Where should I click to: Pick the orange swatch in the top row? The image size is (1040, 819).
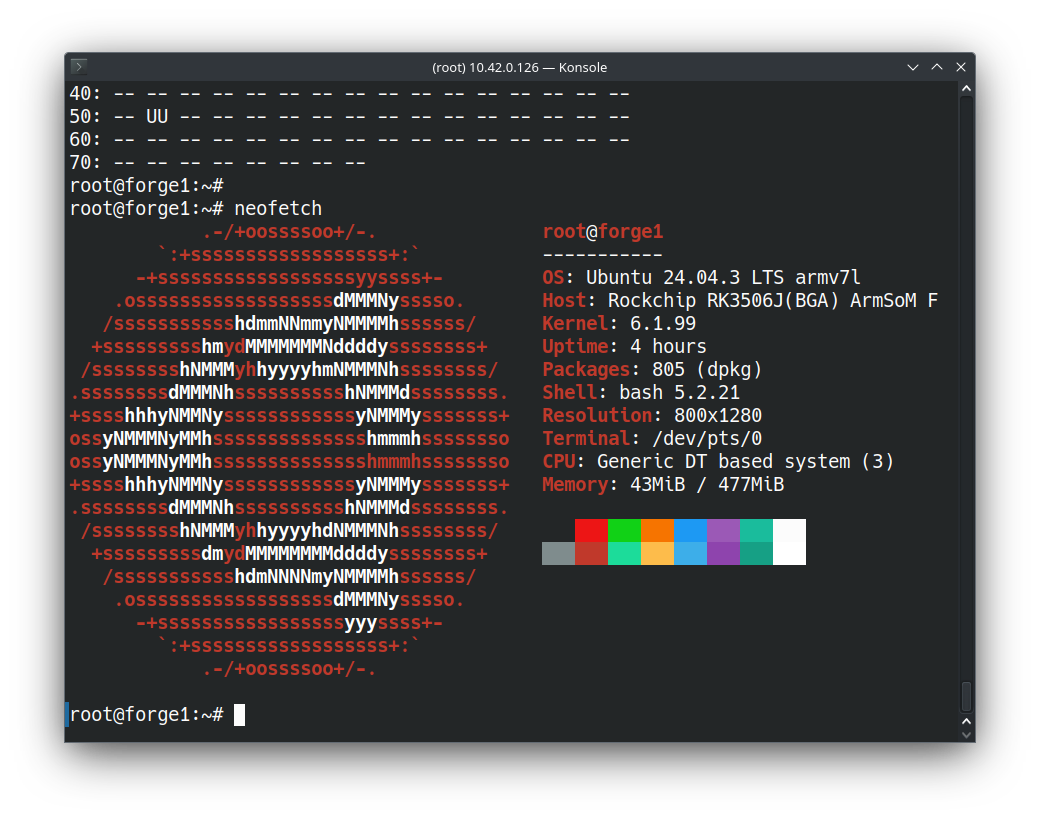pyautogui.click(x=657, y=530)
